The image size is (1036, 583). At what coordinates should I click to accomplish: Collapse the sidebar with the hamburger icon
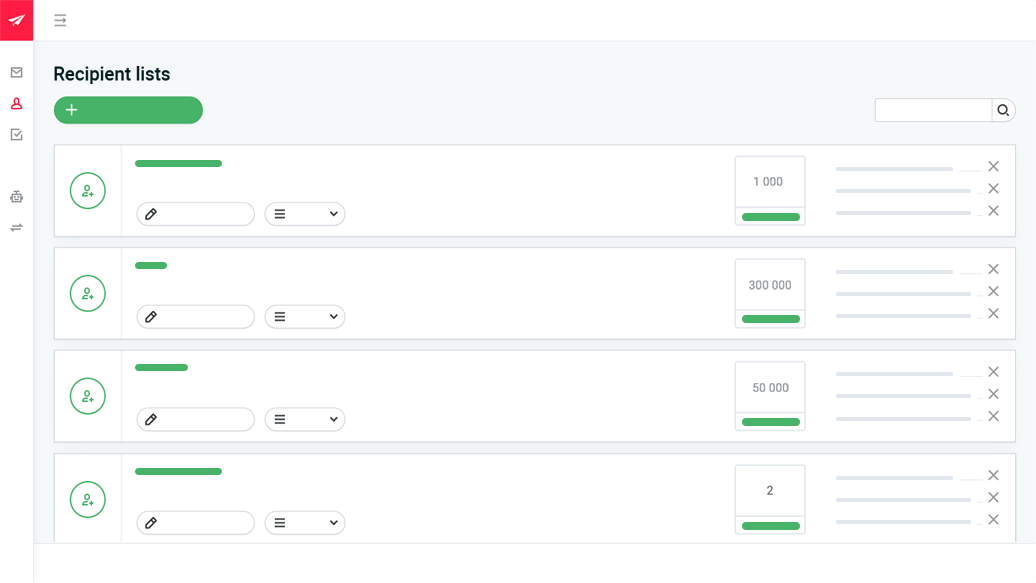pos(60,20)
